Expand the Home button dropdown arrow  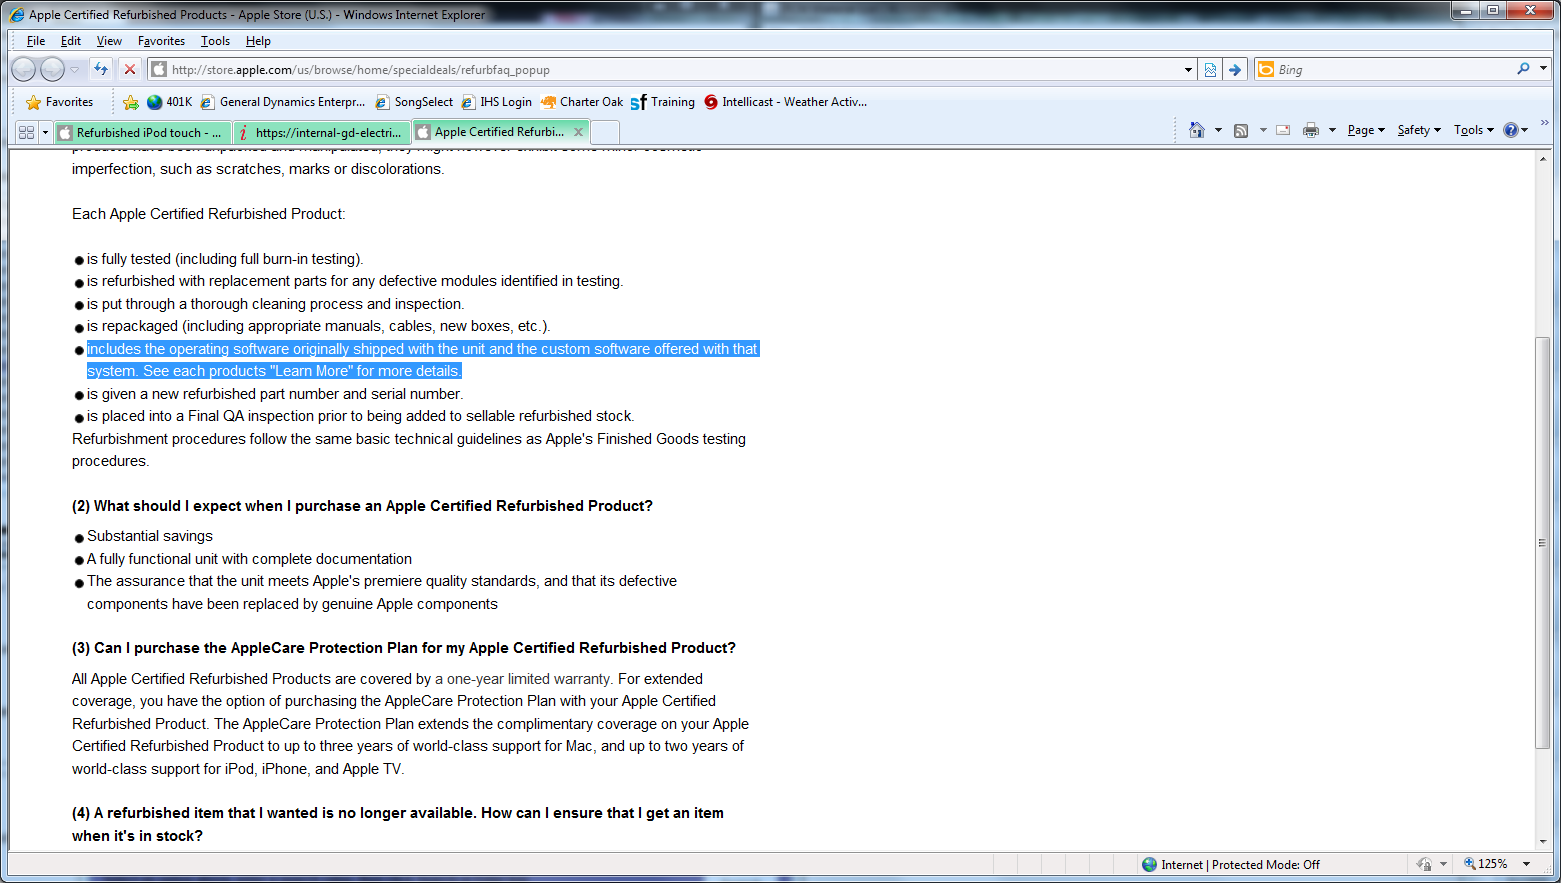[x=1218, y=130]
